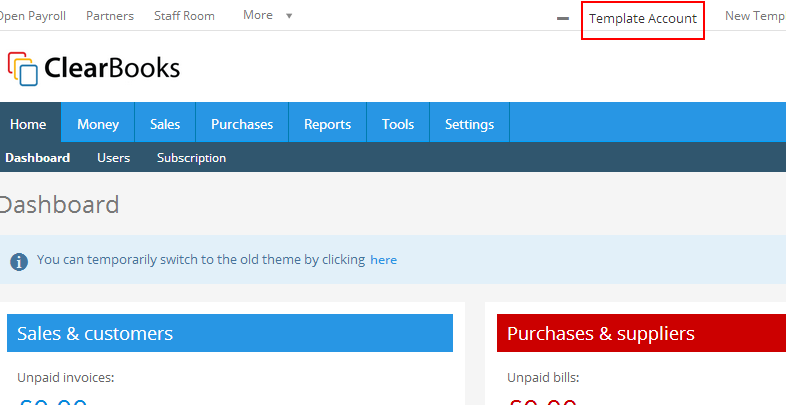The image size is (786, 405).
Task: Open the Tools menu
Action: [x=398, y=124]
